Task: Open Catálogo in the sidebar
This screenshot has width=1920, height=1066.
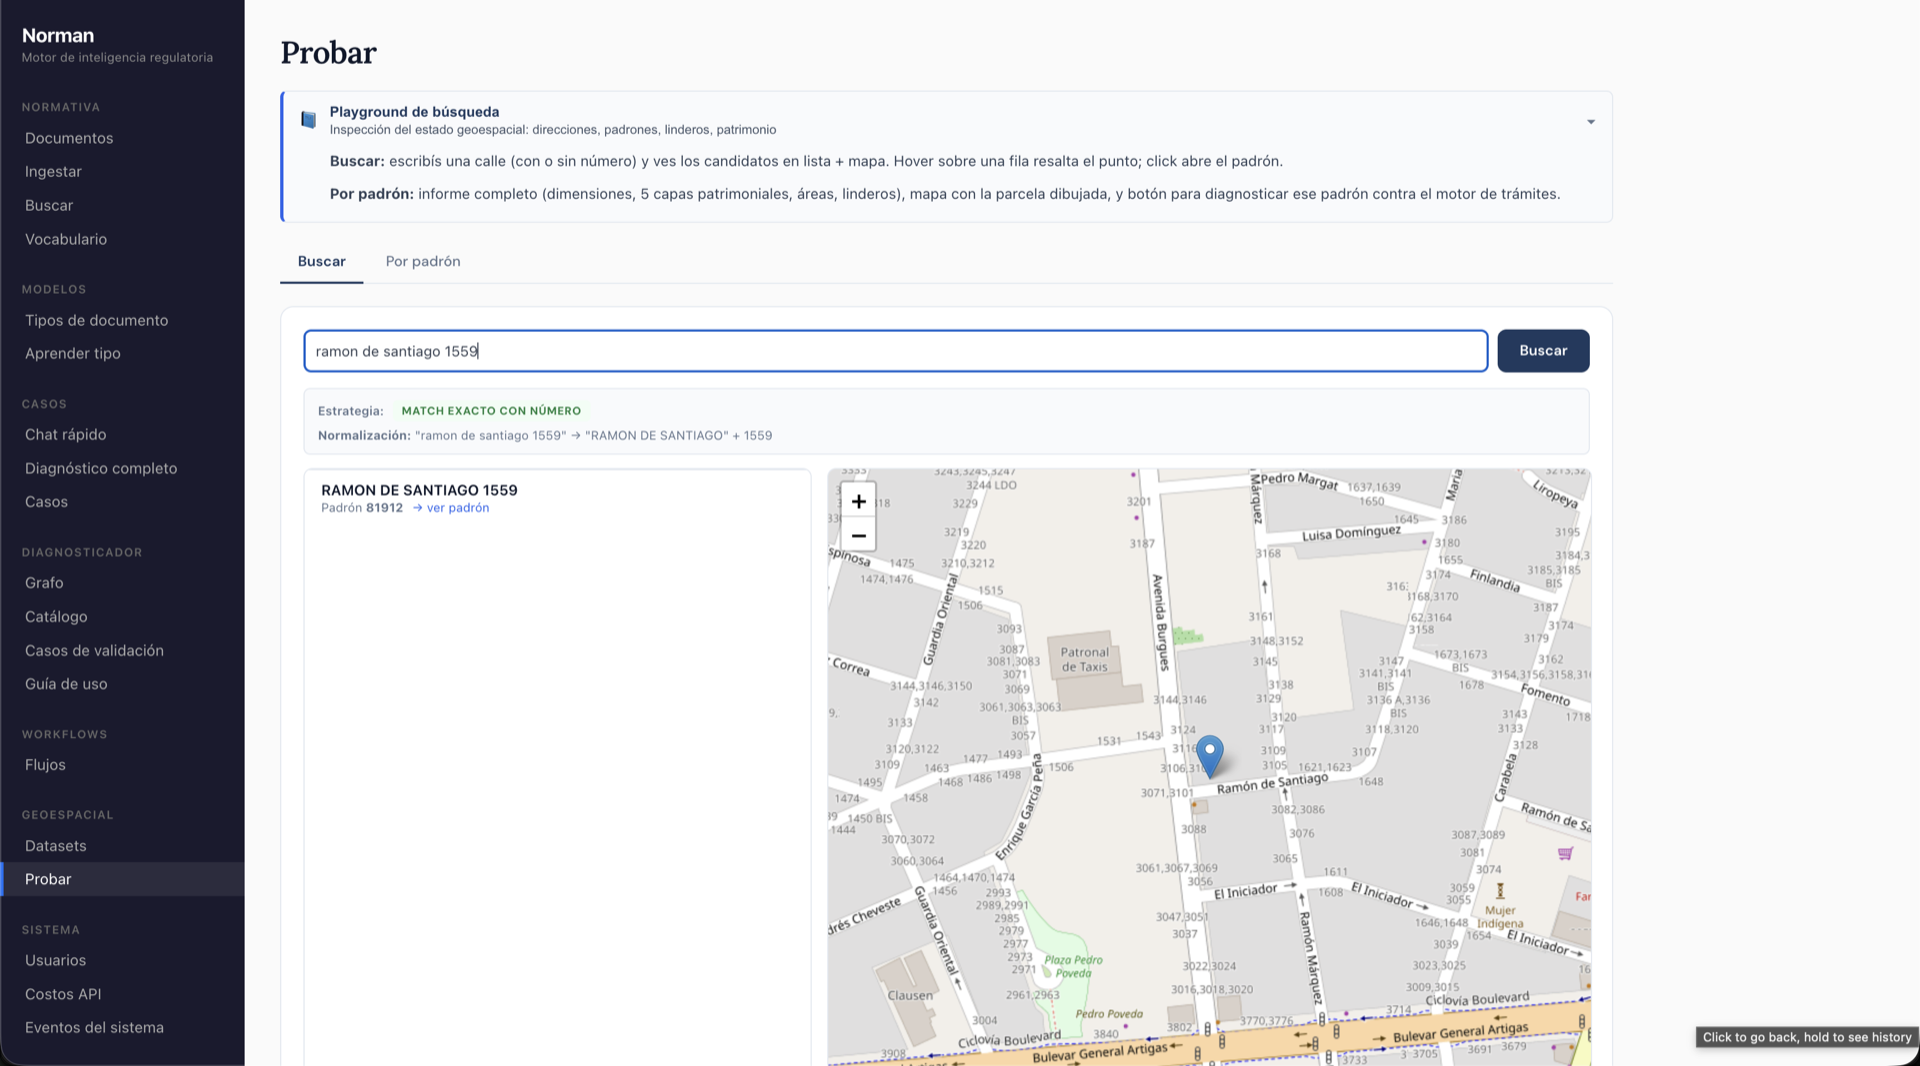Action: click(x=56, y=617)
